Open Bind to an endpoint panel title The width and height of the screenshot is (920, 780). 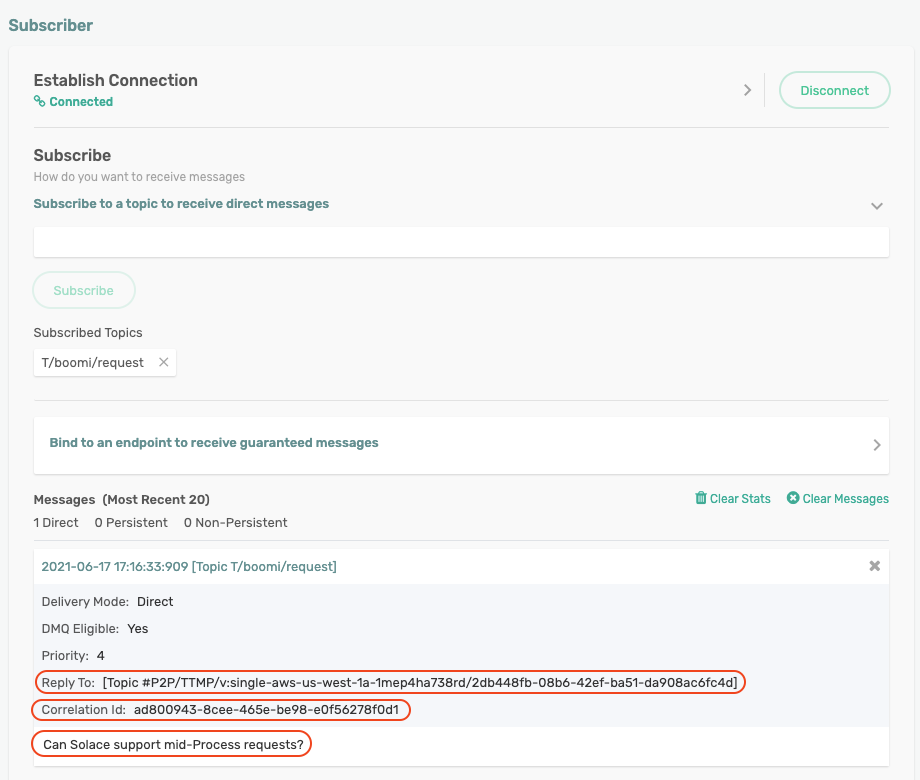click(x=214, y=443)
